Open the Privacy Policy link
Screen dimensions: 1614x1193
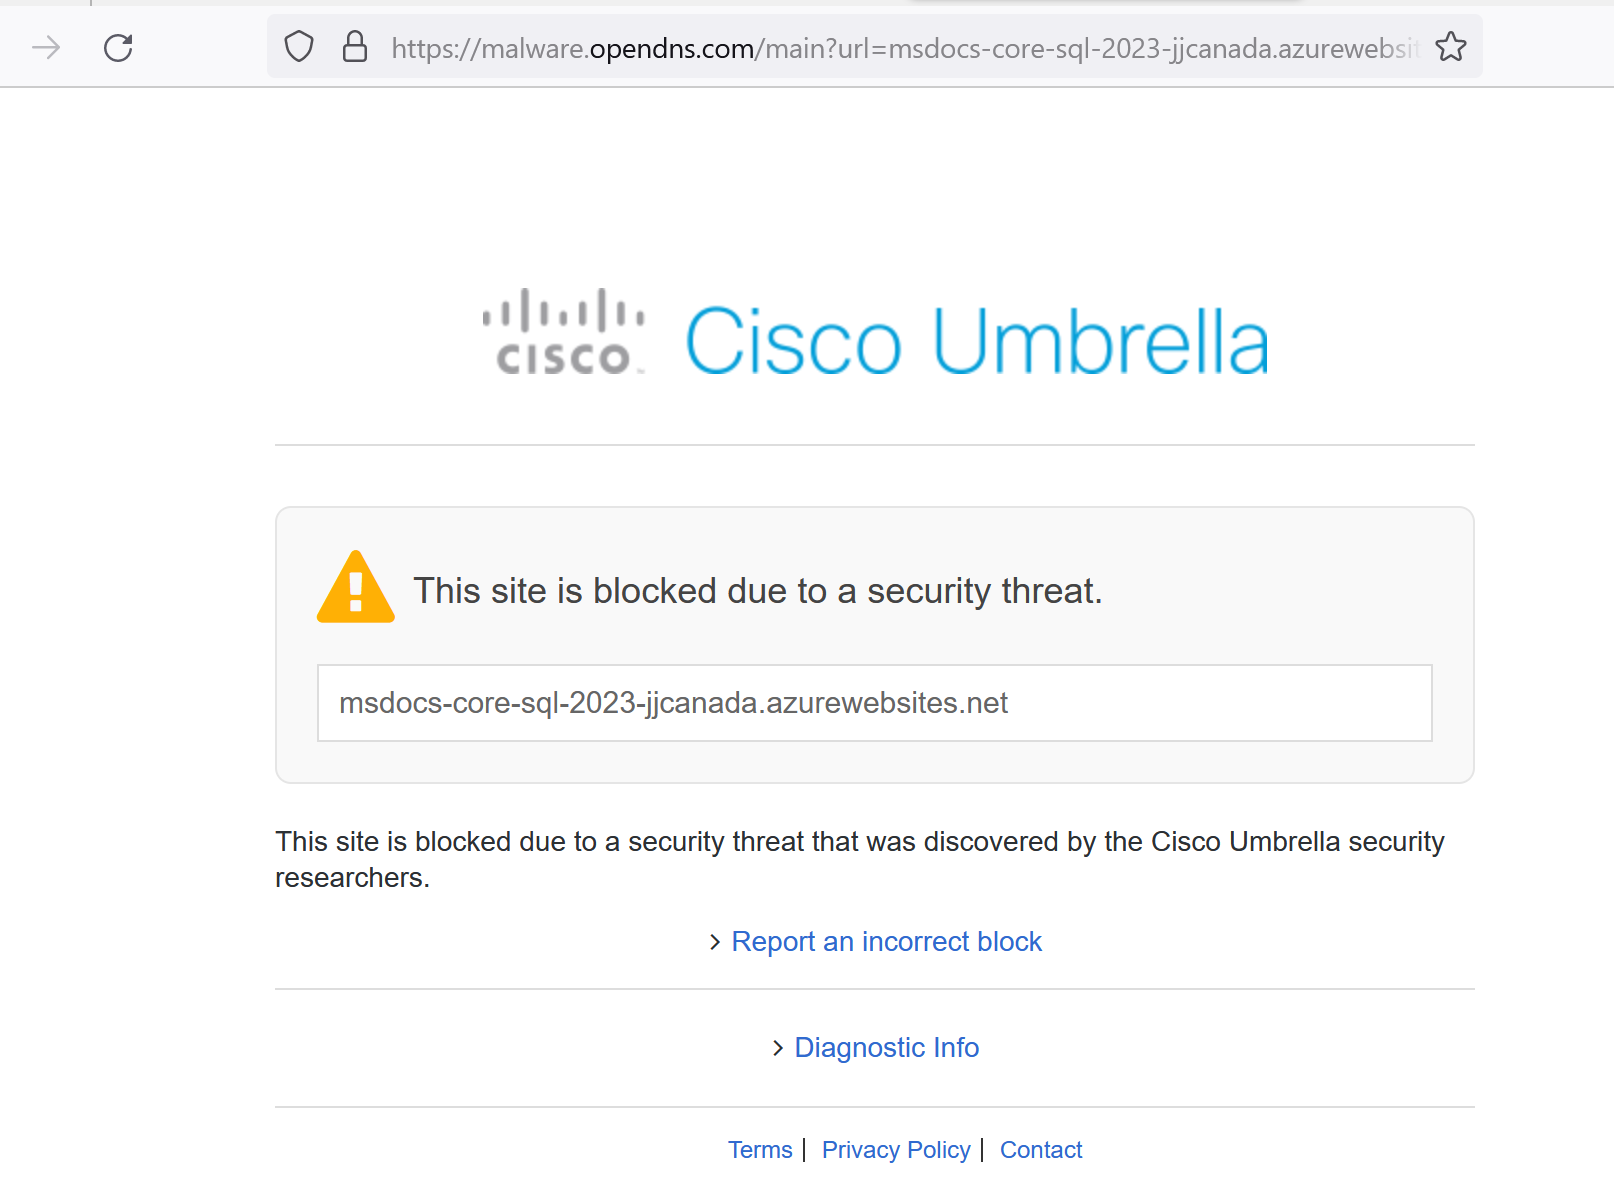tap(896, 1150)
